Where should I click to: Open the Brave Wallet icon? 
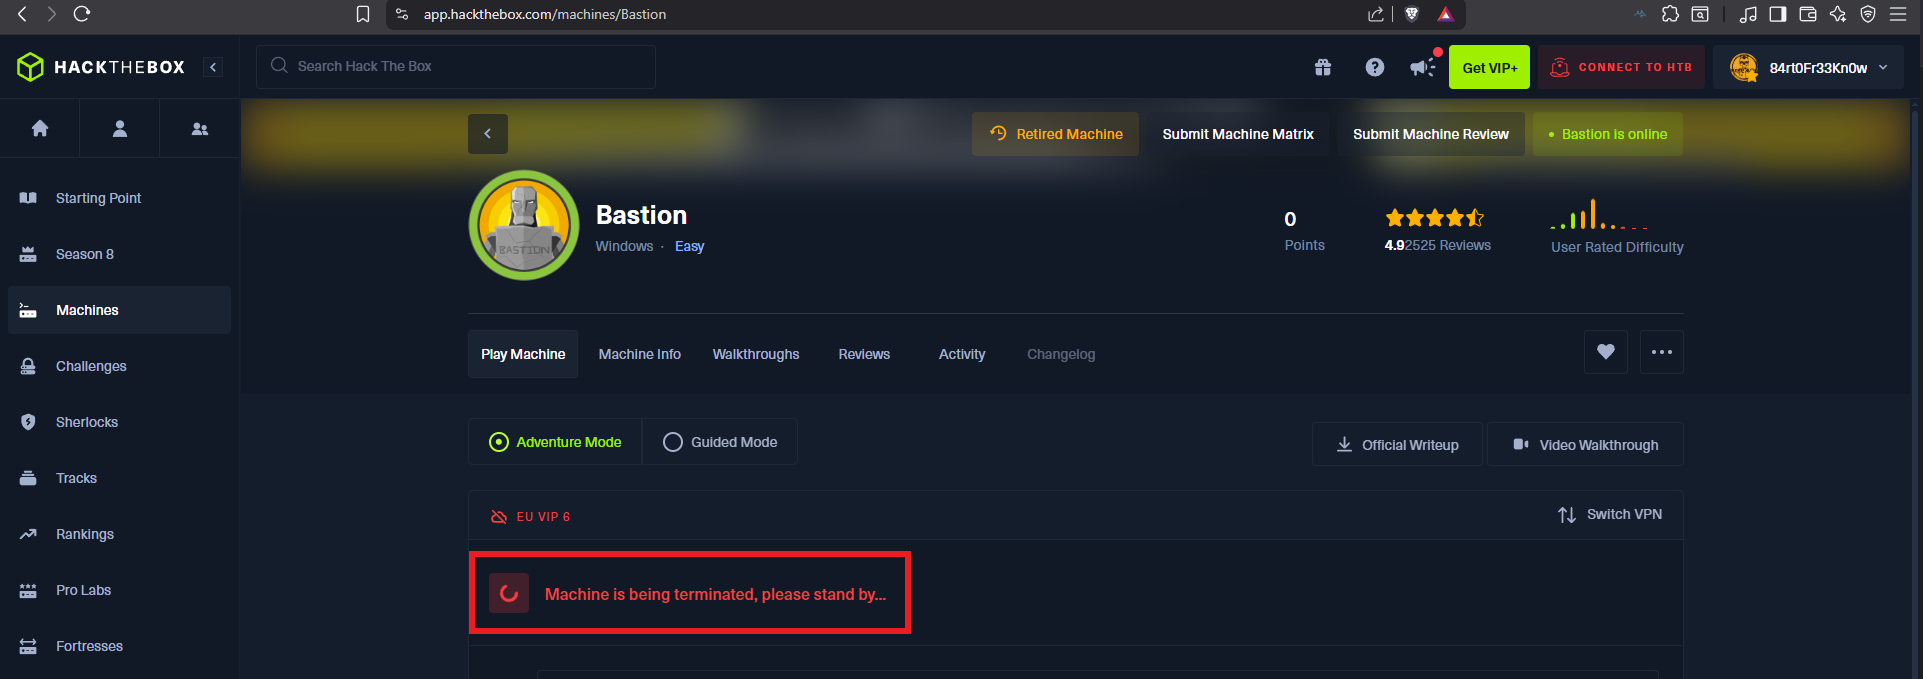(1808, 14)
